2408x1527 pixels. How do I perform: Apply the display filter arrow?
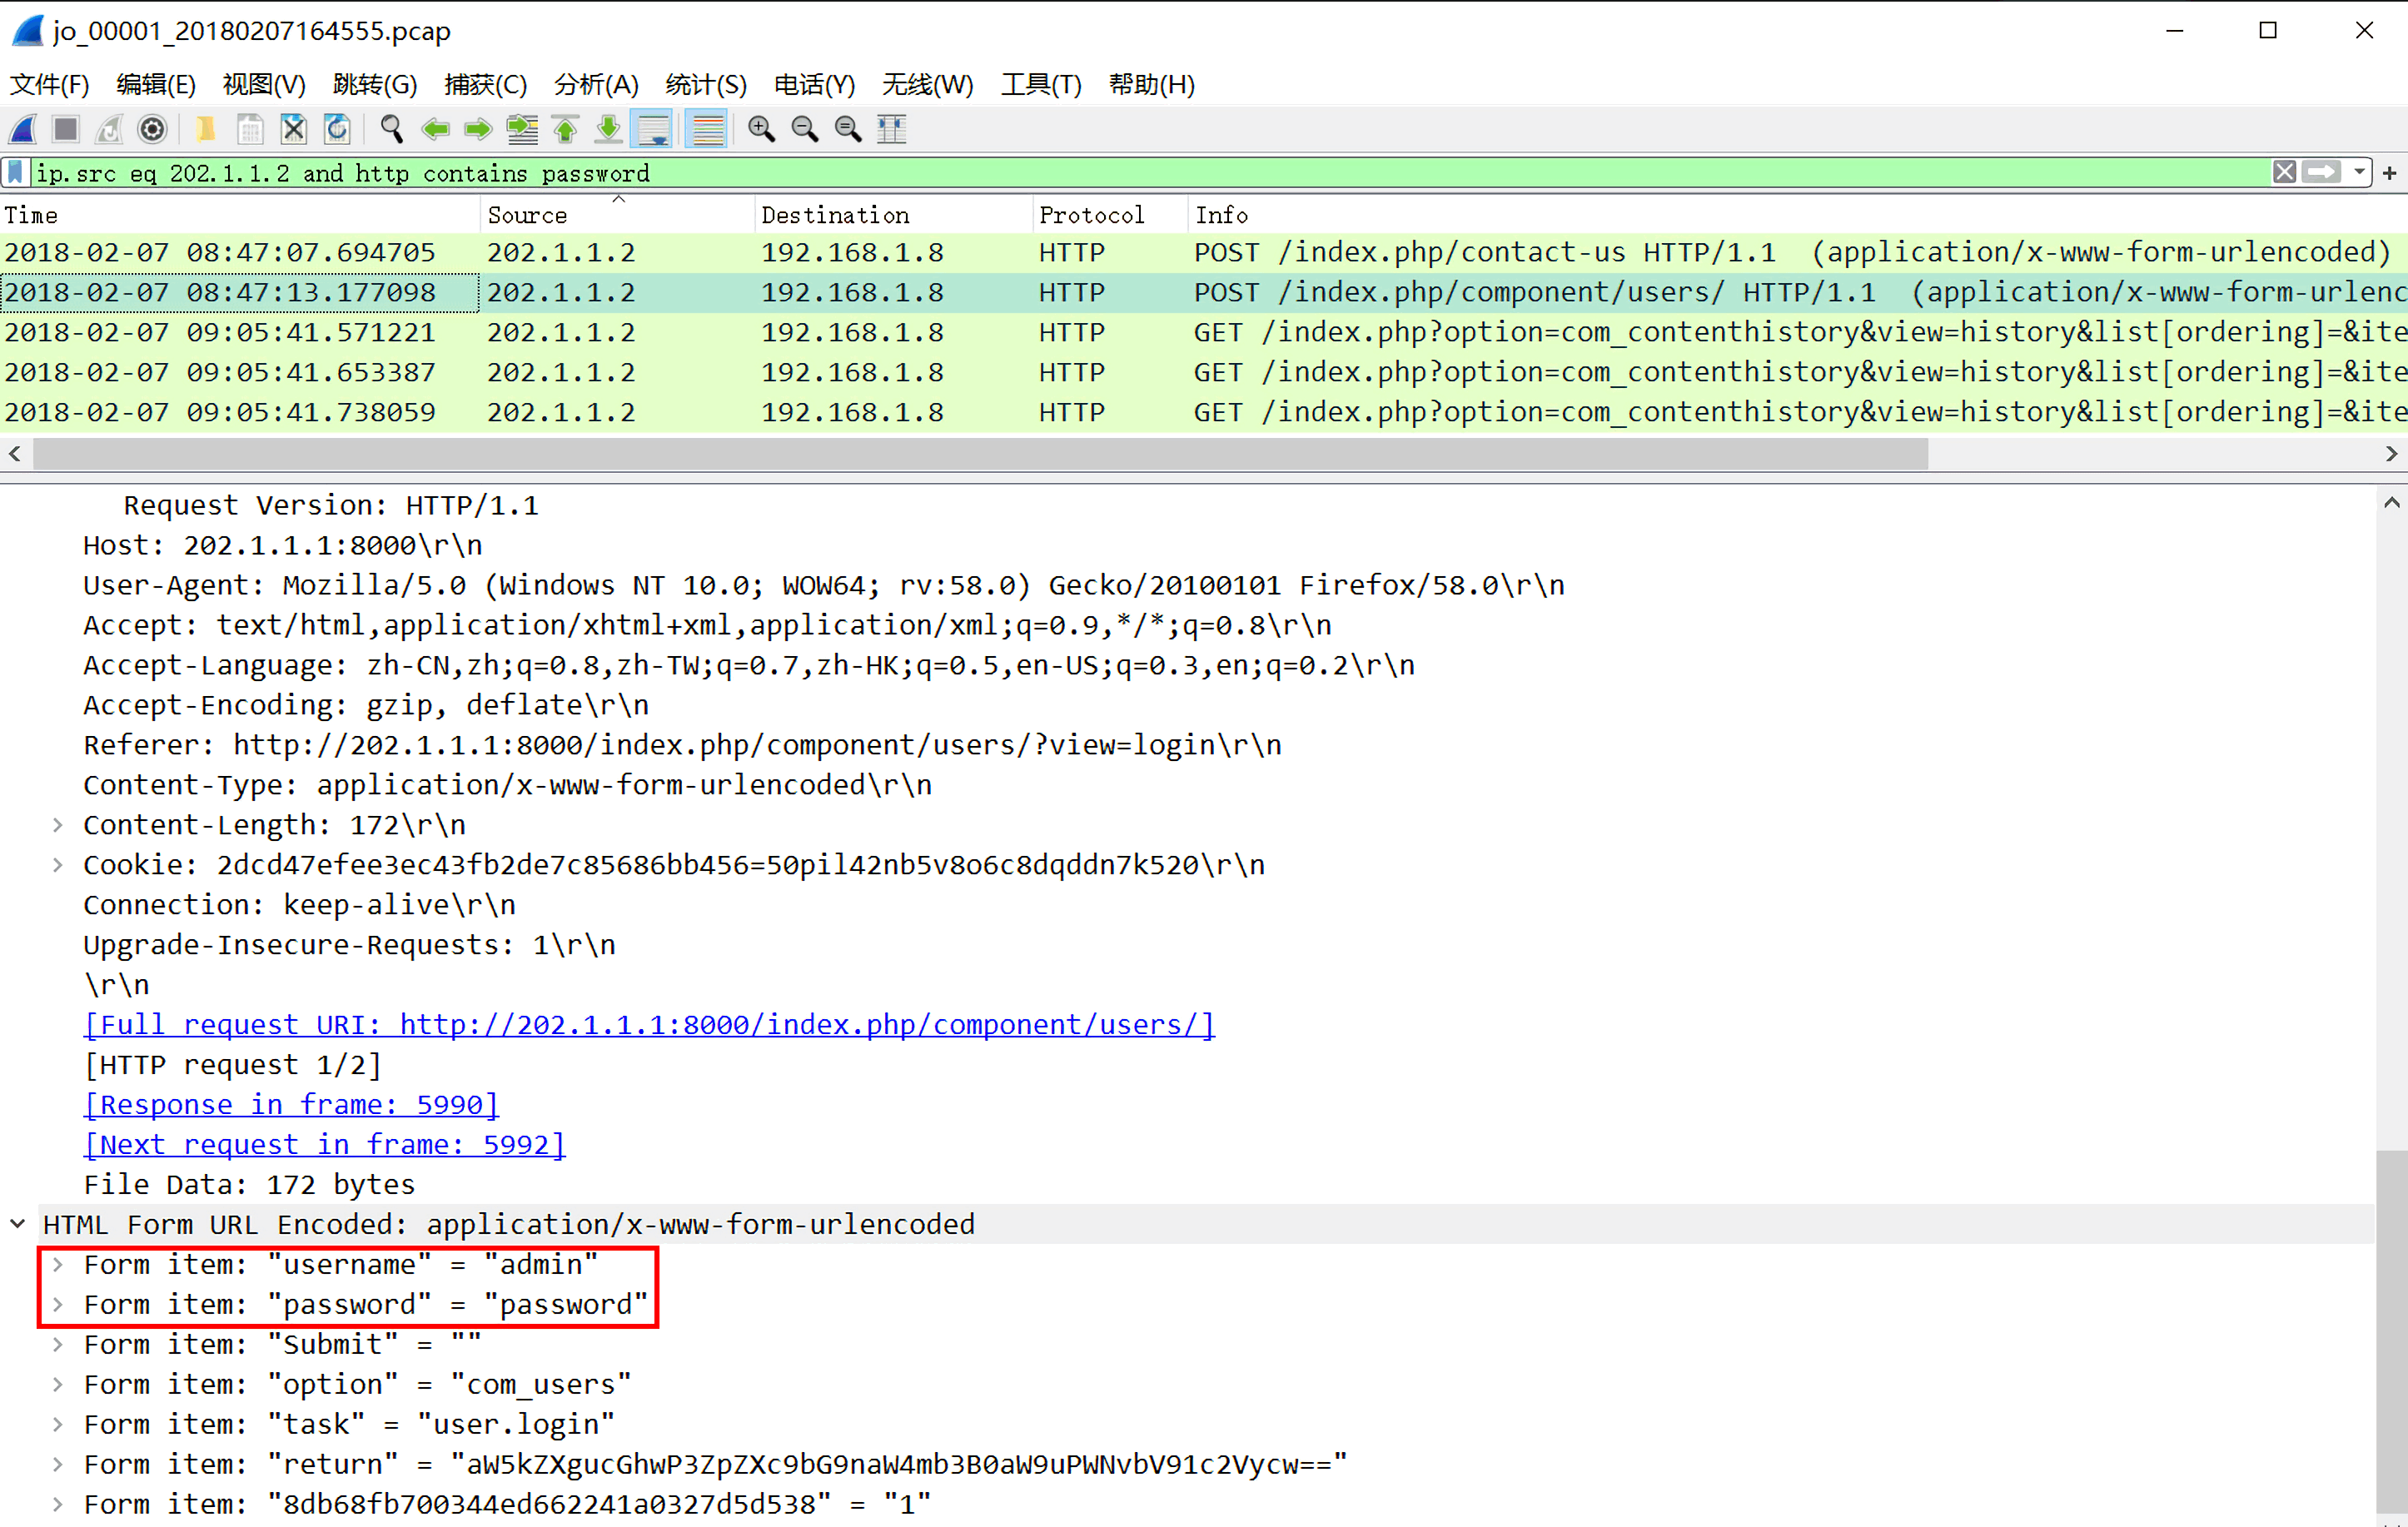[2321, 172]
